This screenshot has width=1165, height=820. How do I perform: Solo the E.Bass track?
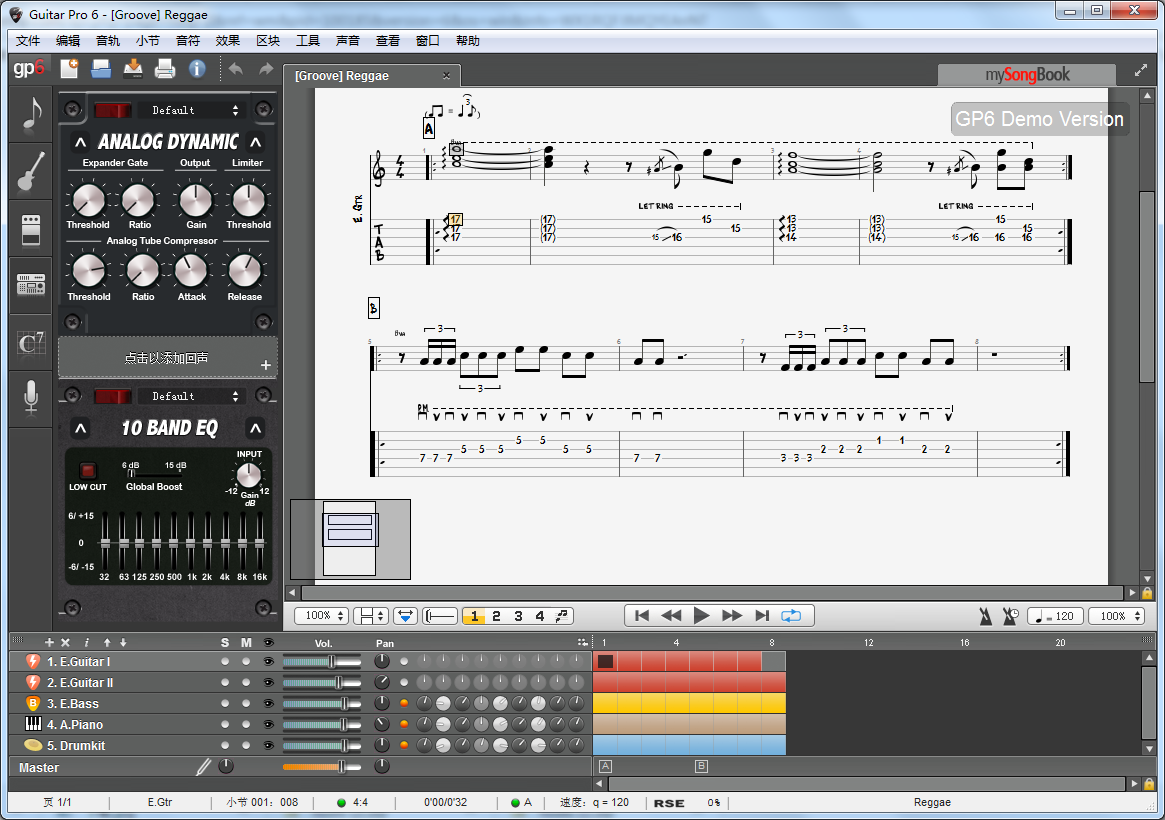point(227,703)
